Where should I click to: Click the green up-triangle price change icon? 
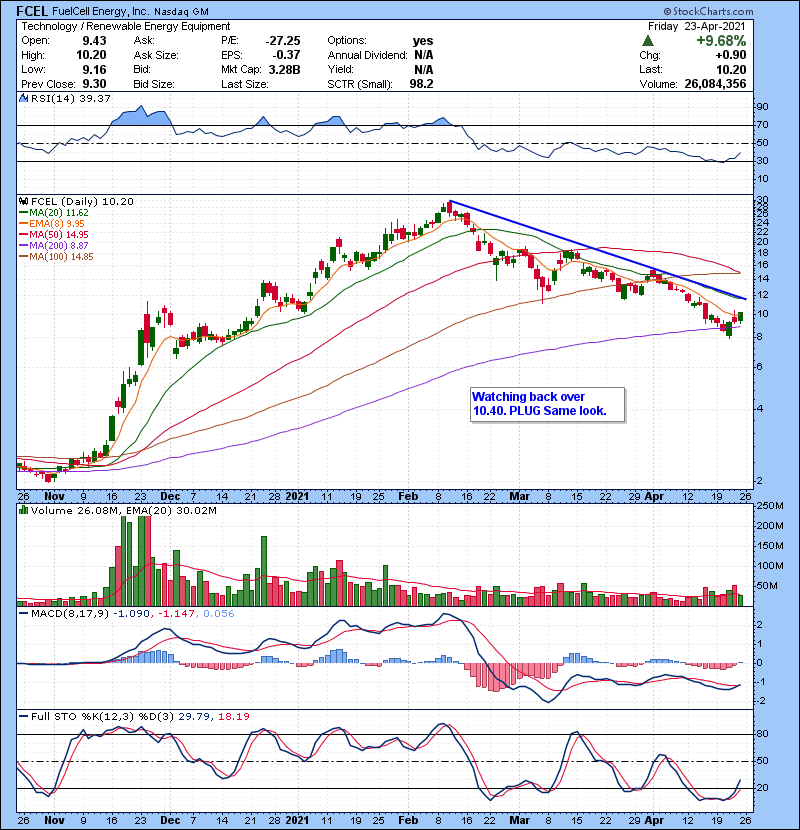[648, 41]
